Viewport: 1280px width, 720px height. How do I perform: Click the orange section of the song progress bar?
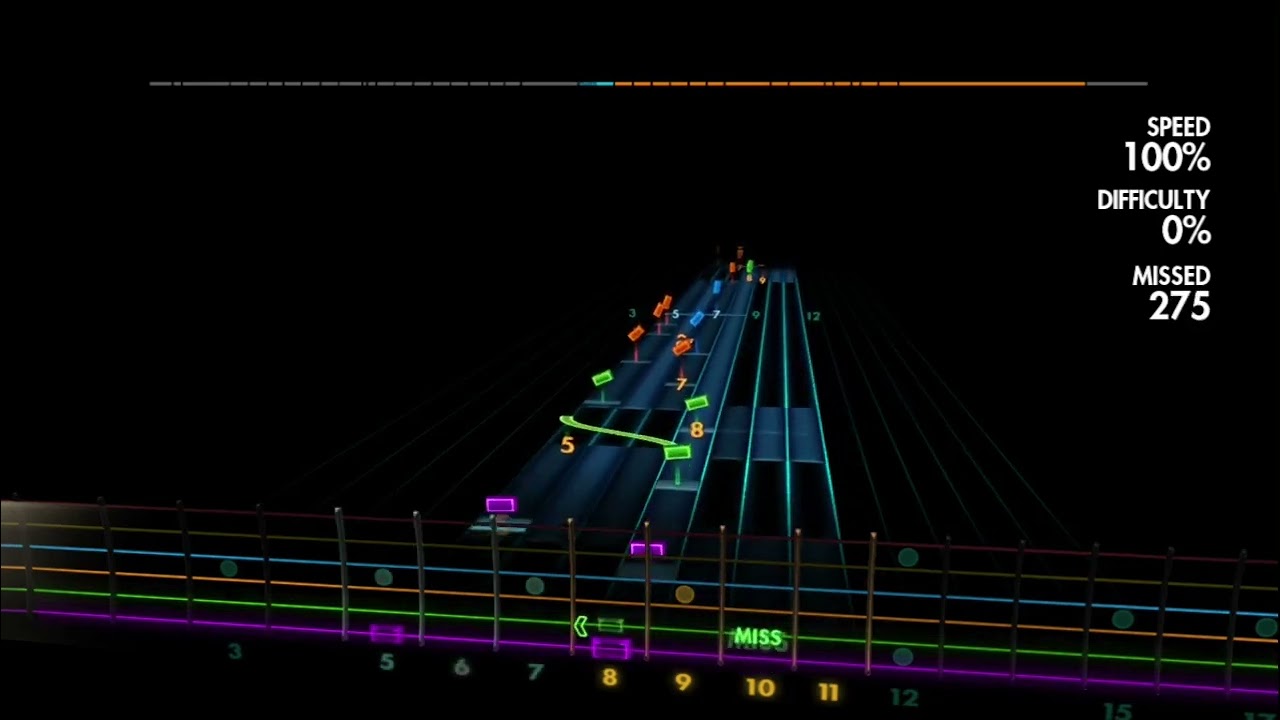point(850,84)
